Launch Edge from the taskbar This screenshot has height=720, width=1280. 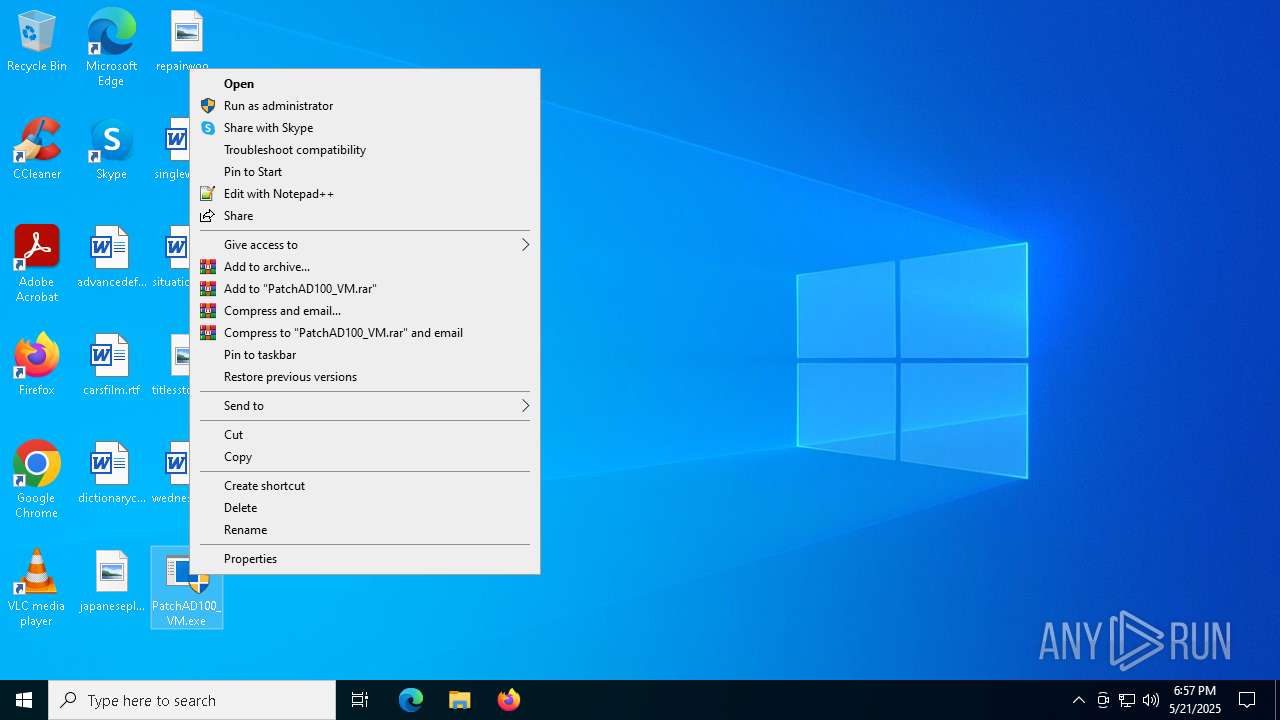click(411, 700)
